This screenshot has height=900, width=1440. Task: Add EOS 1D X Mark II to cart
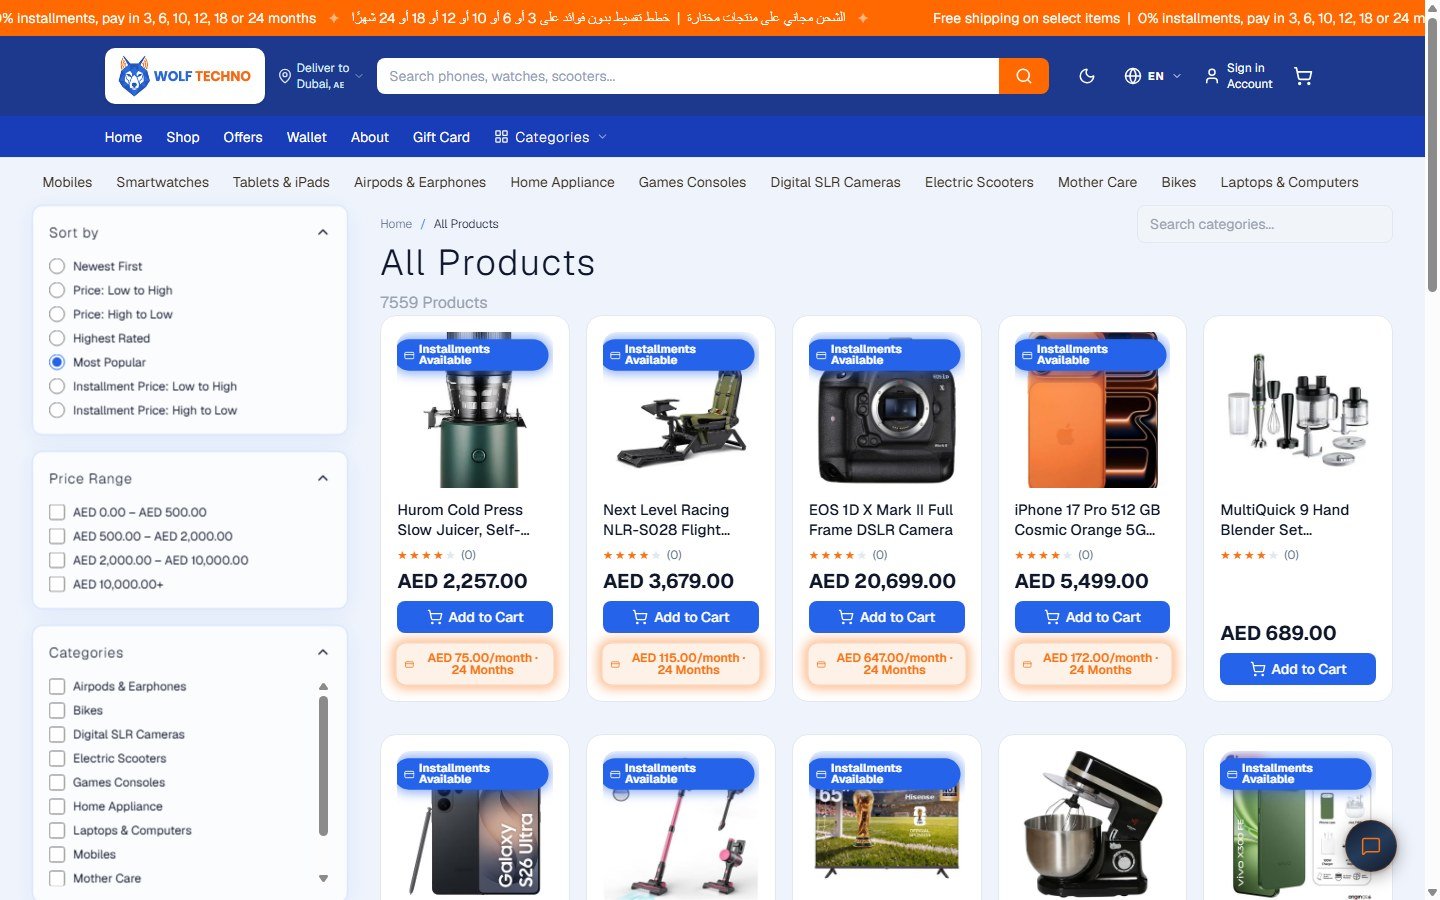click(886, 617)
